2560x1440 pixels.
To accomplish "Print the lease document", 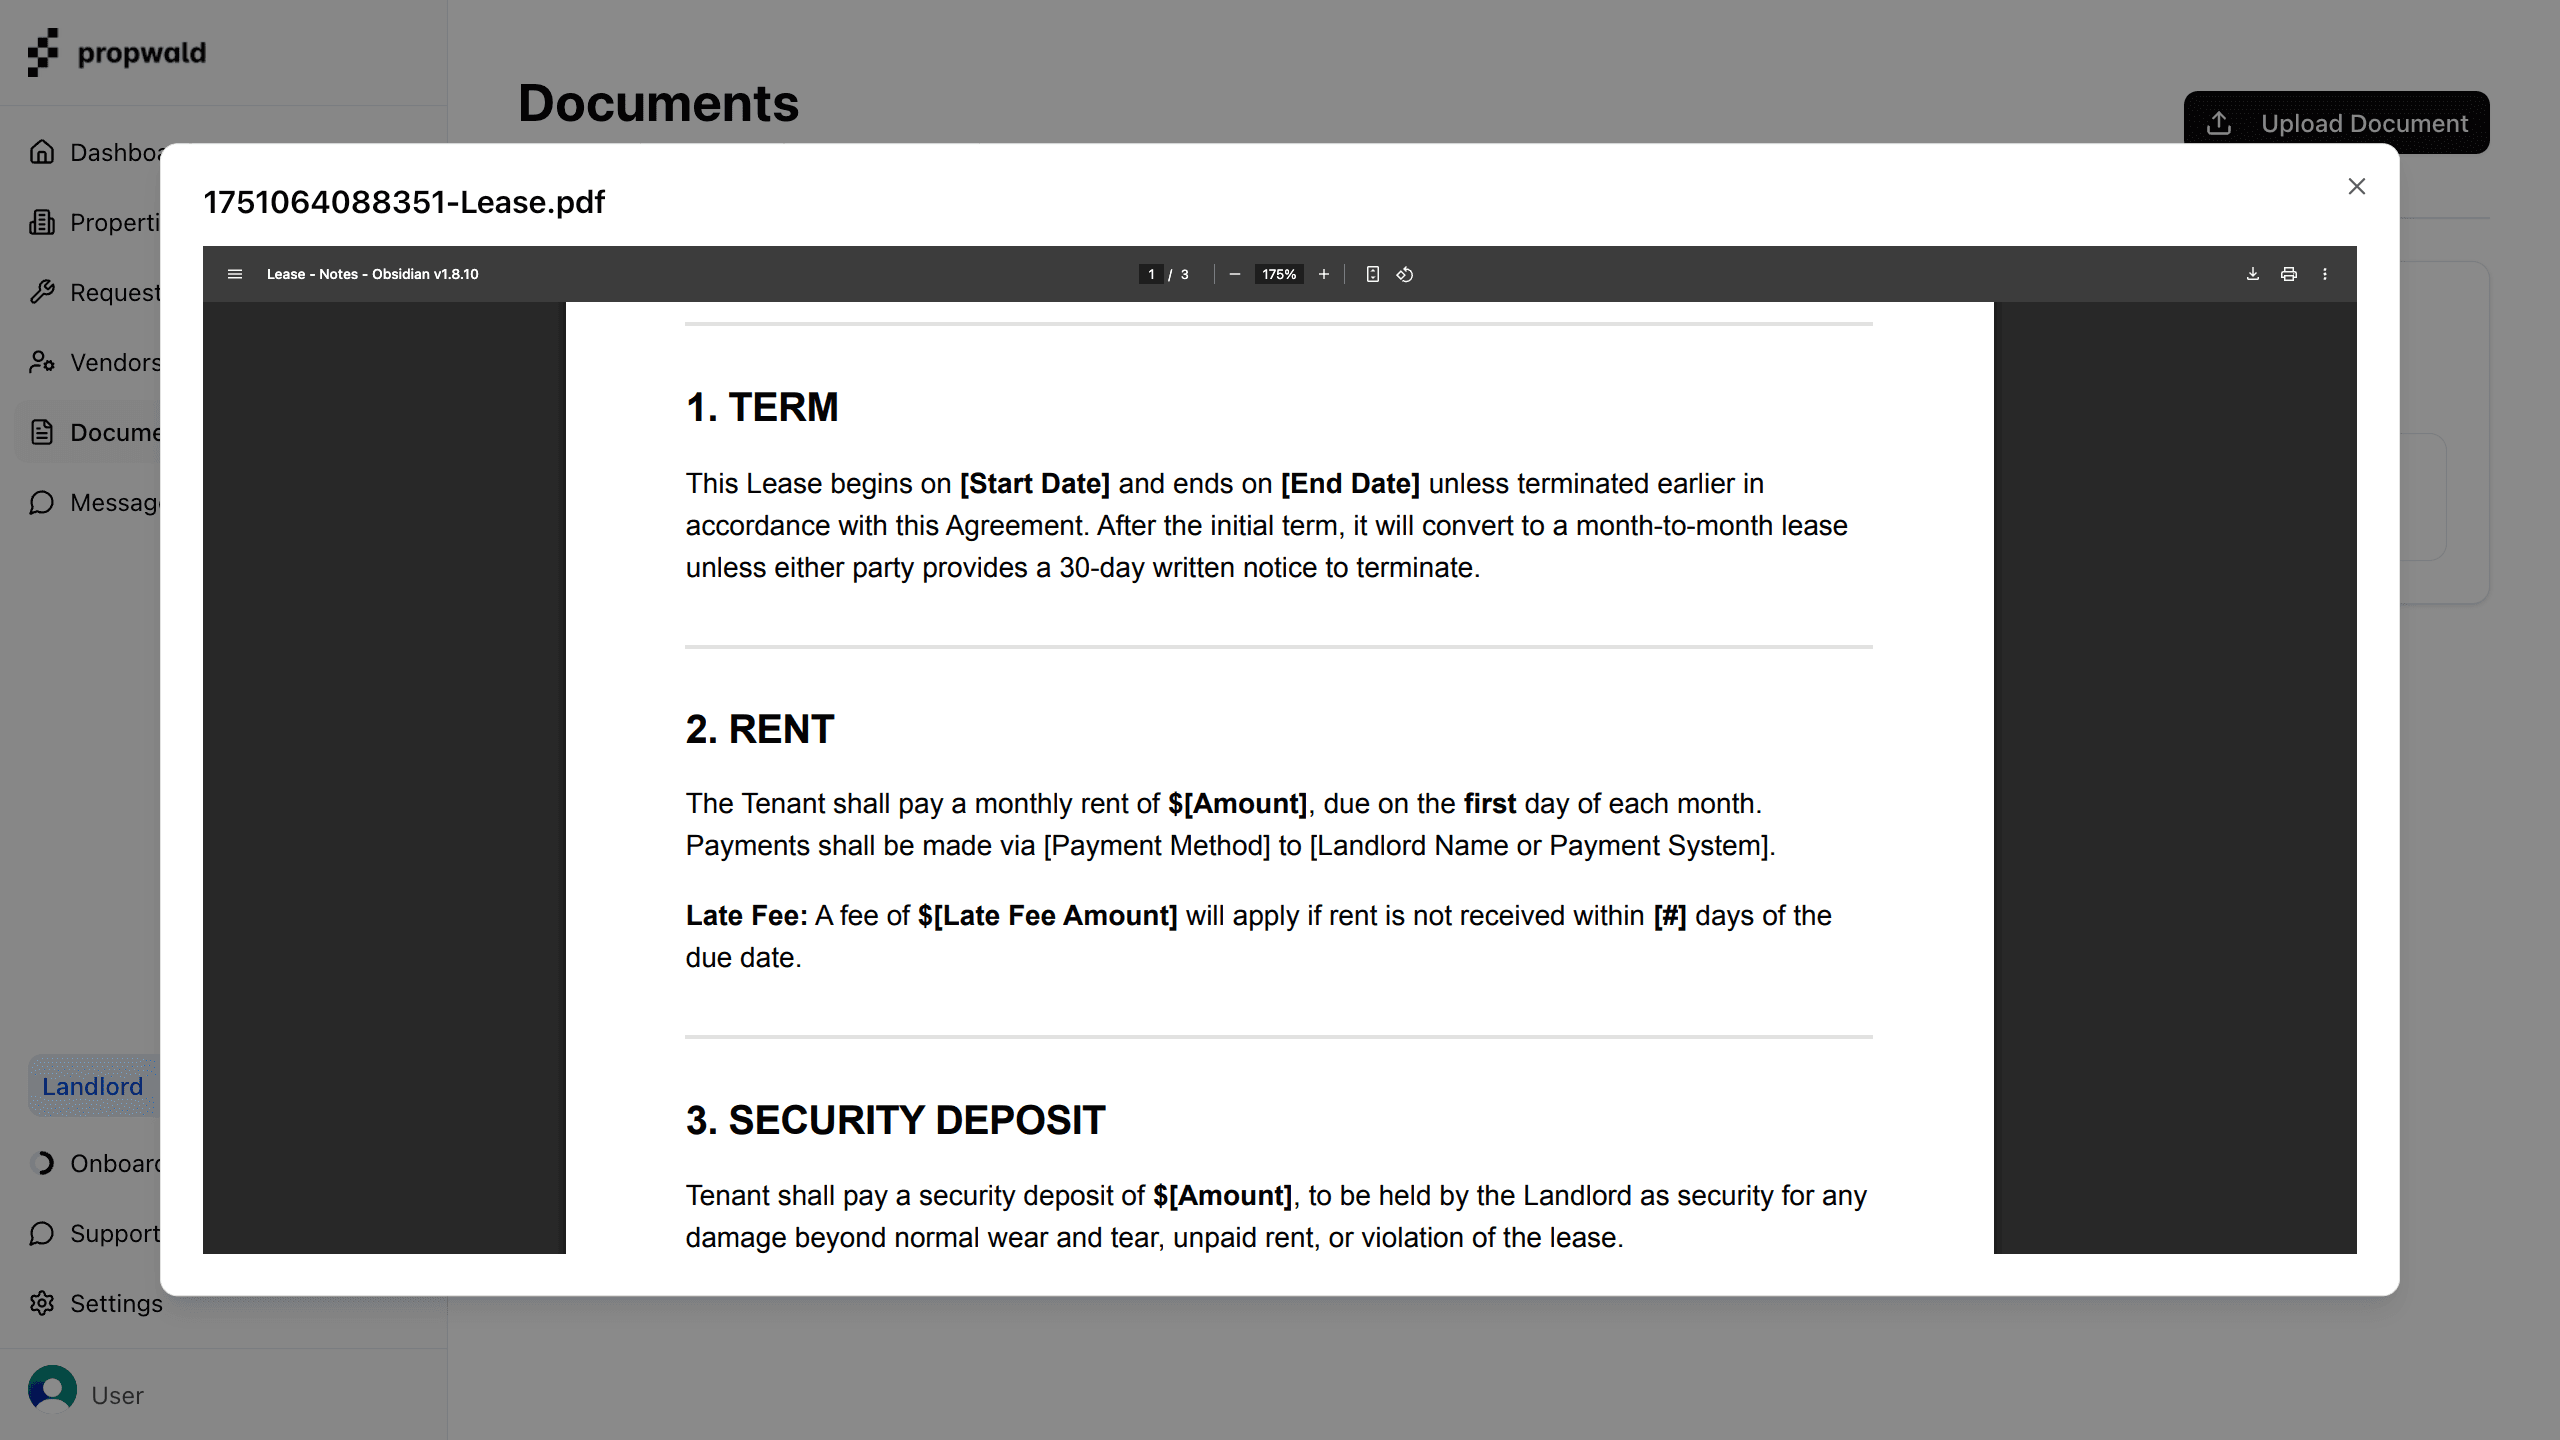I will 2289,273.
